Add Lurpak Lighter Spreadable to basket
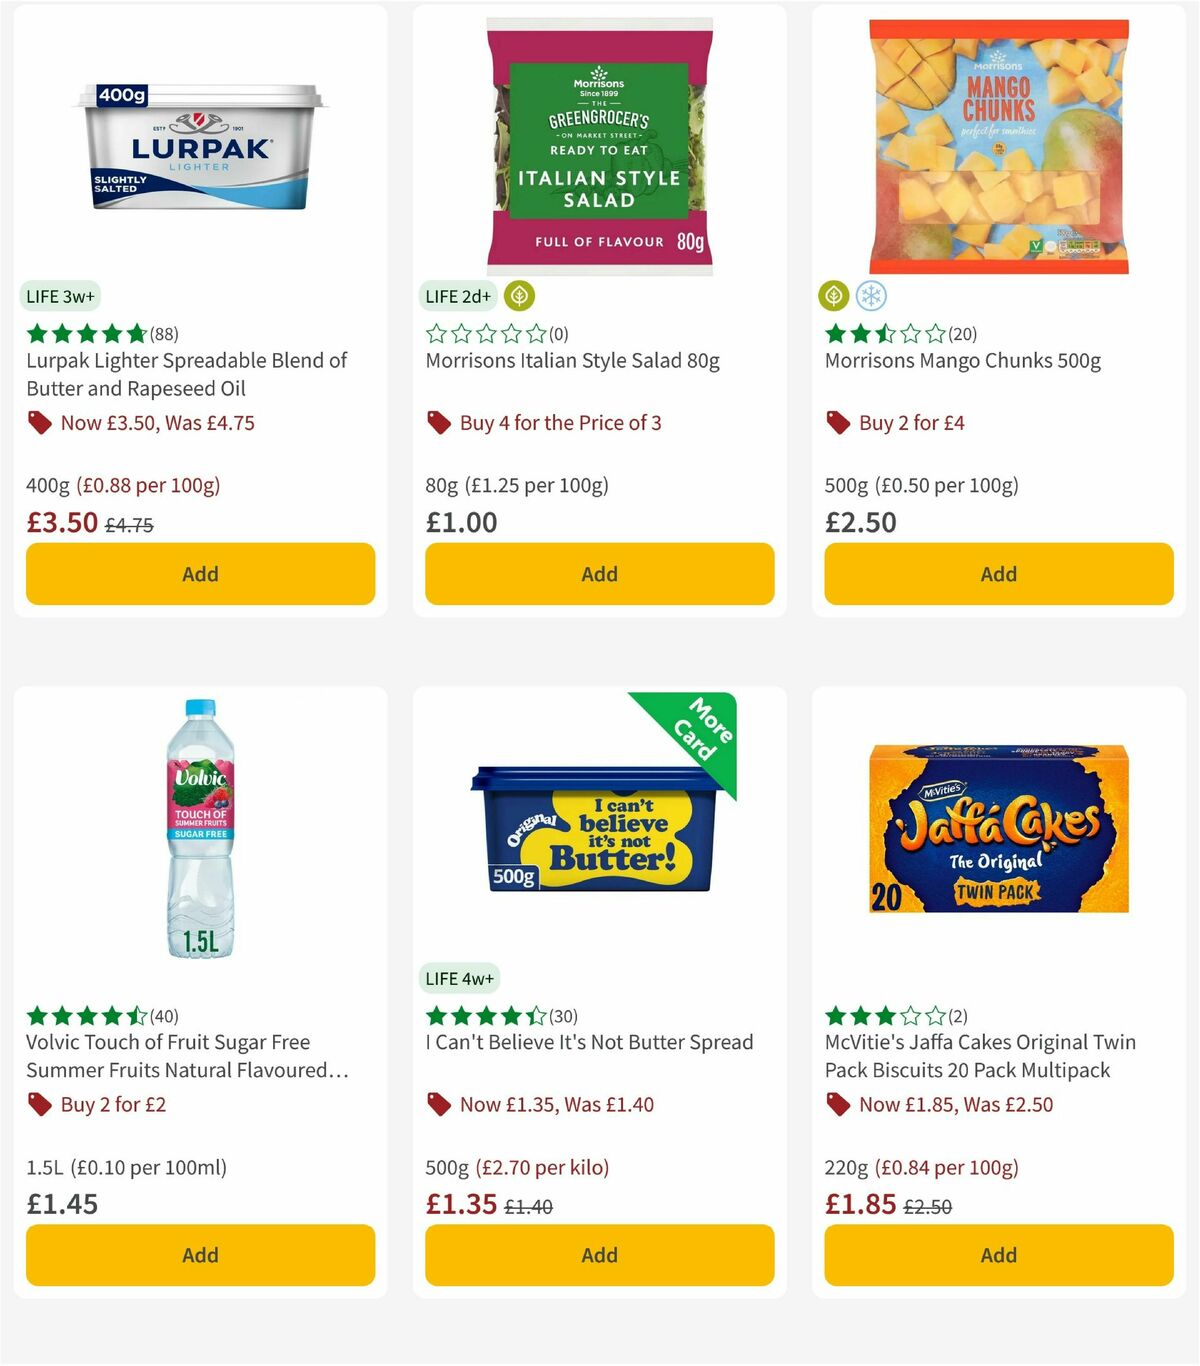This screenshot has height=1366, width=1200. point(200,574)
